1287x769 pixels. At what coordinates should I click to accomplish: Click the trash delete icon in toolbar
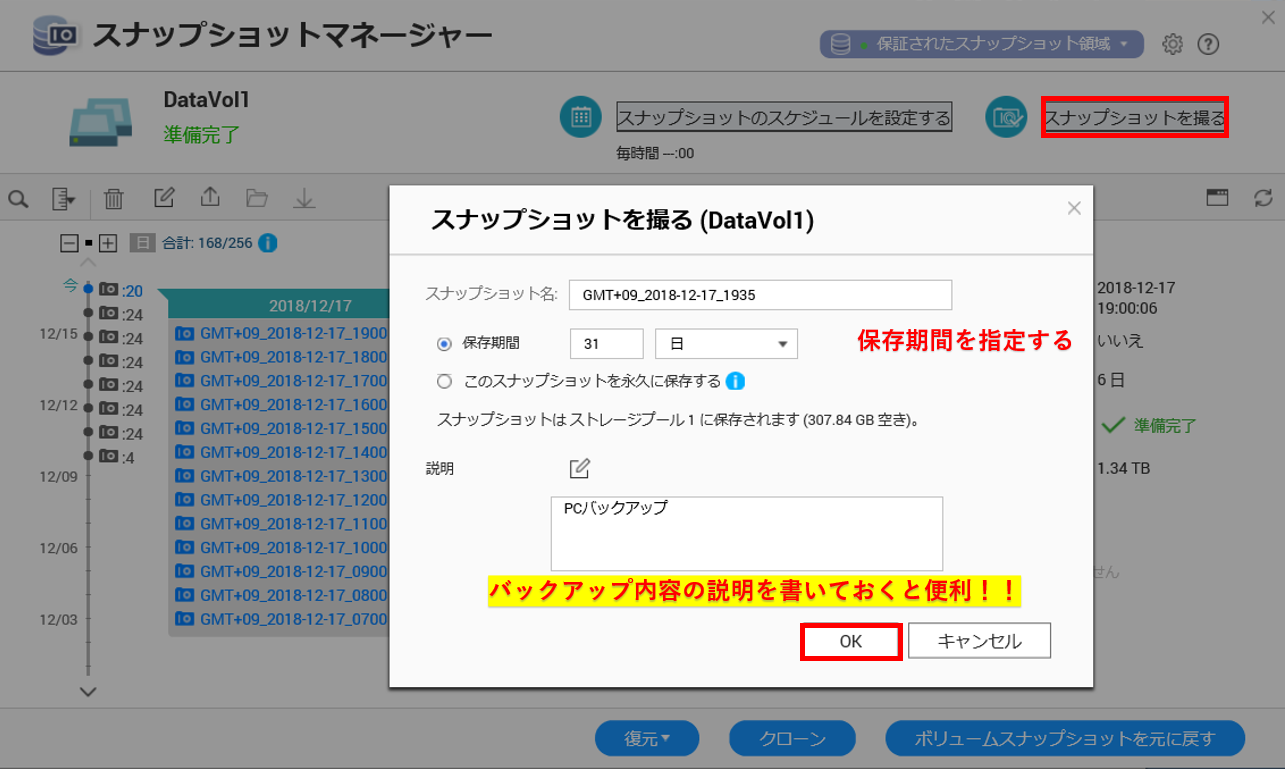point(114,199)
